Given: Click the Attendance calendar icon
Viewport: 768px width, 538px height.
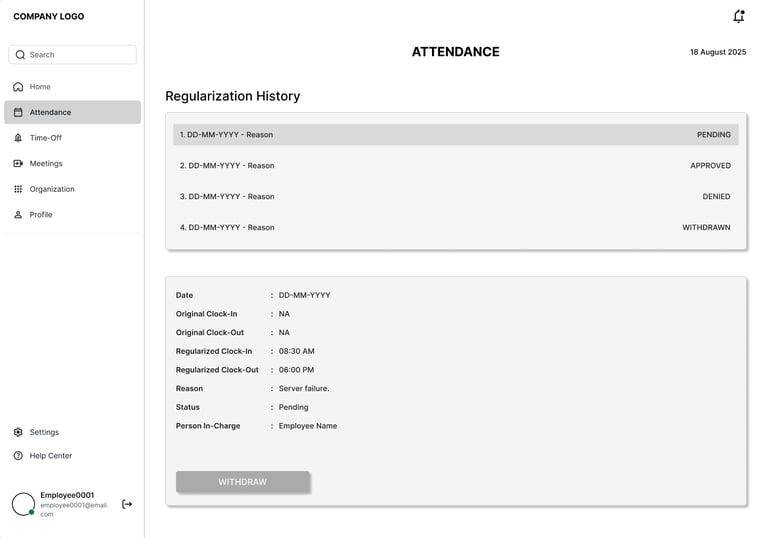Looking at the screenshot, I should [x=18, y=113].
